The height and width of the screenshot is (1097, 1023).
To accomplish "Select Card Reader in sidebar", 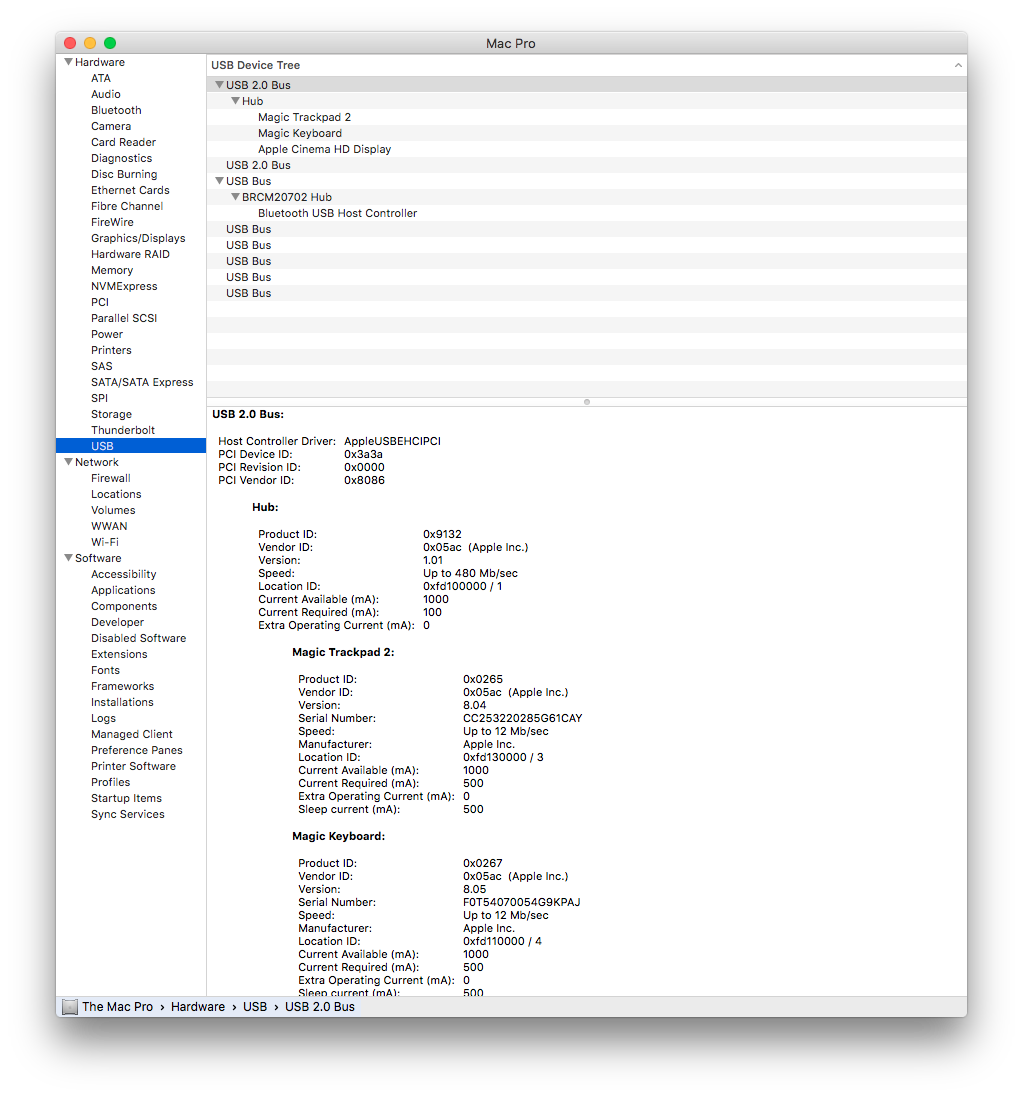I will 123,142.
